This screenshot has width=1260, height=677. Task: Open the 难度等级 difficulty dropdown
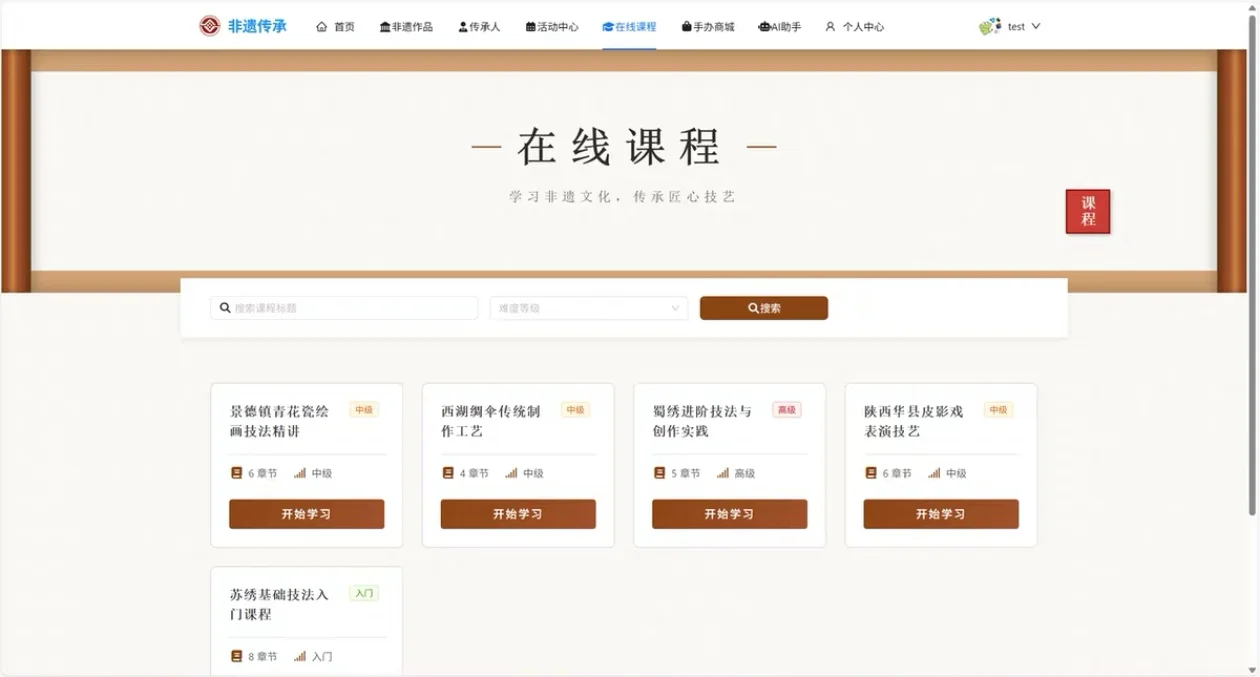coord(587,307)
